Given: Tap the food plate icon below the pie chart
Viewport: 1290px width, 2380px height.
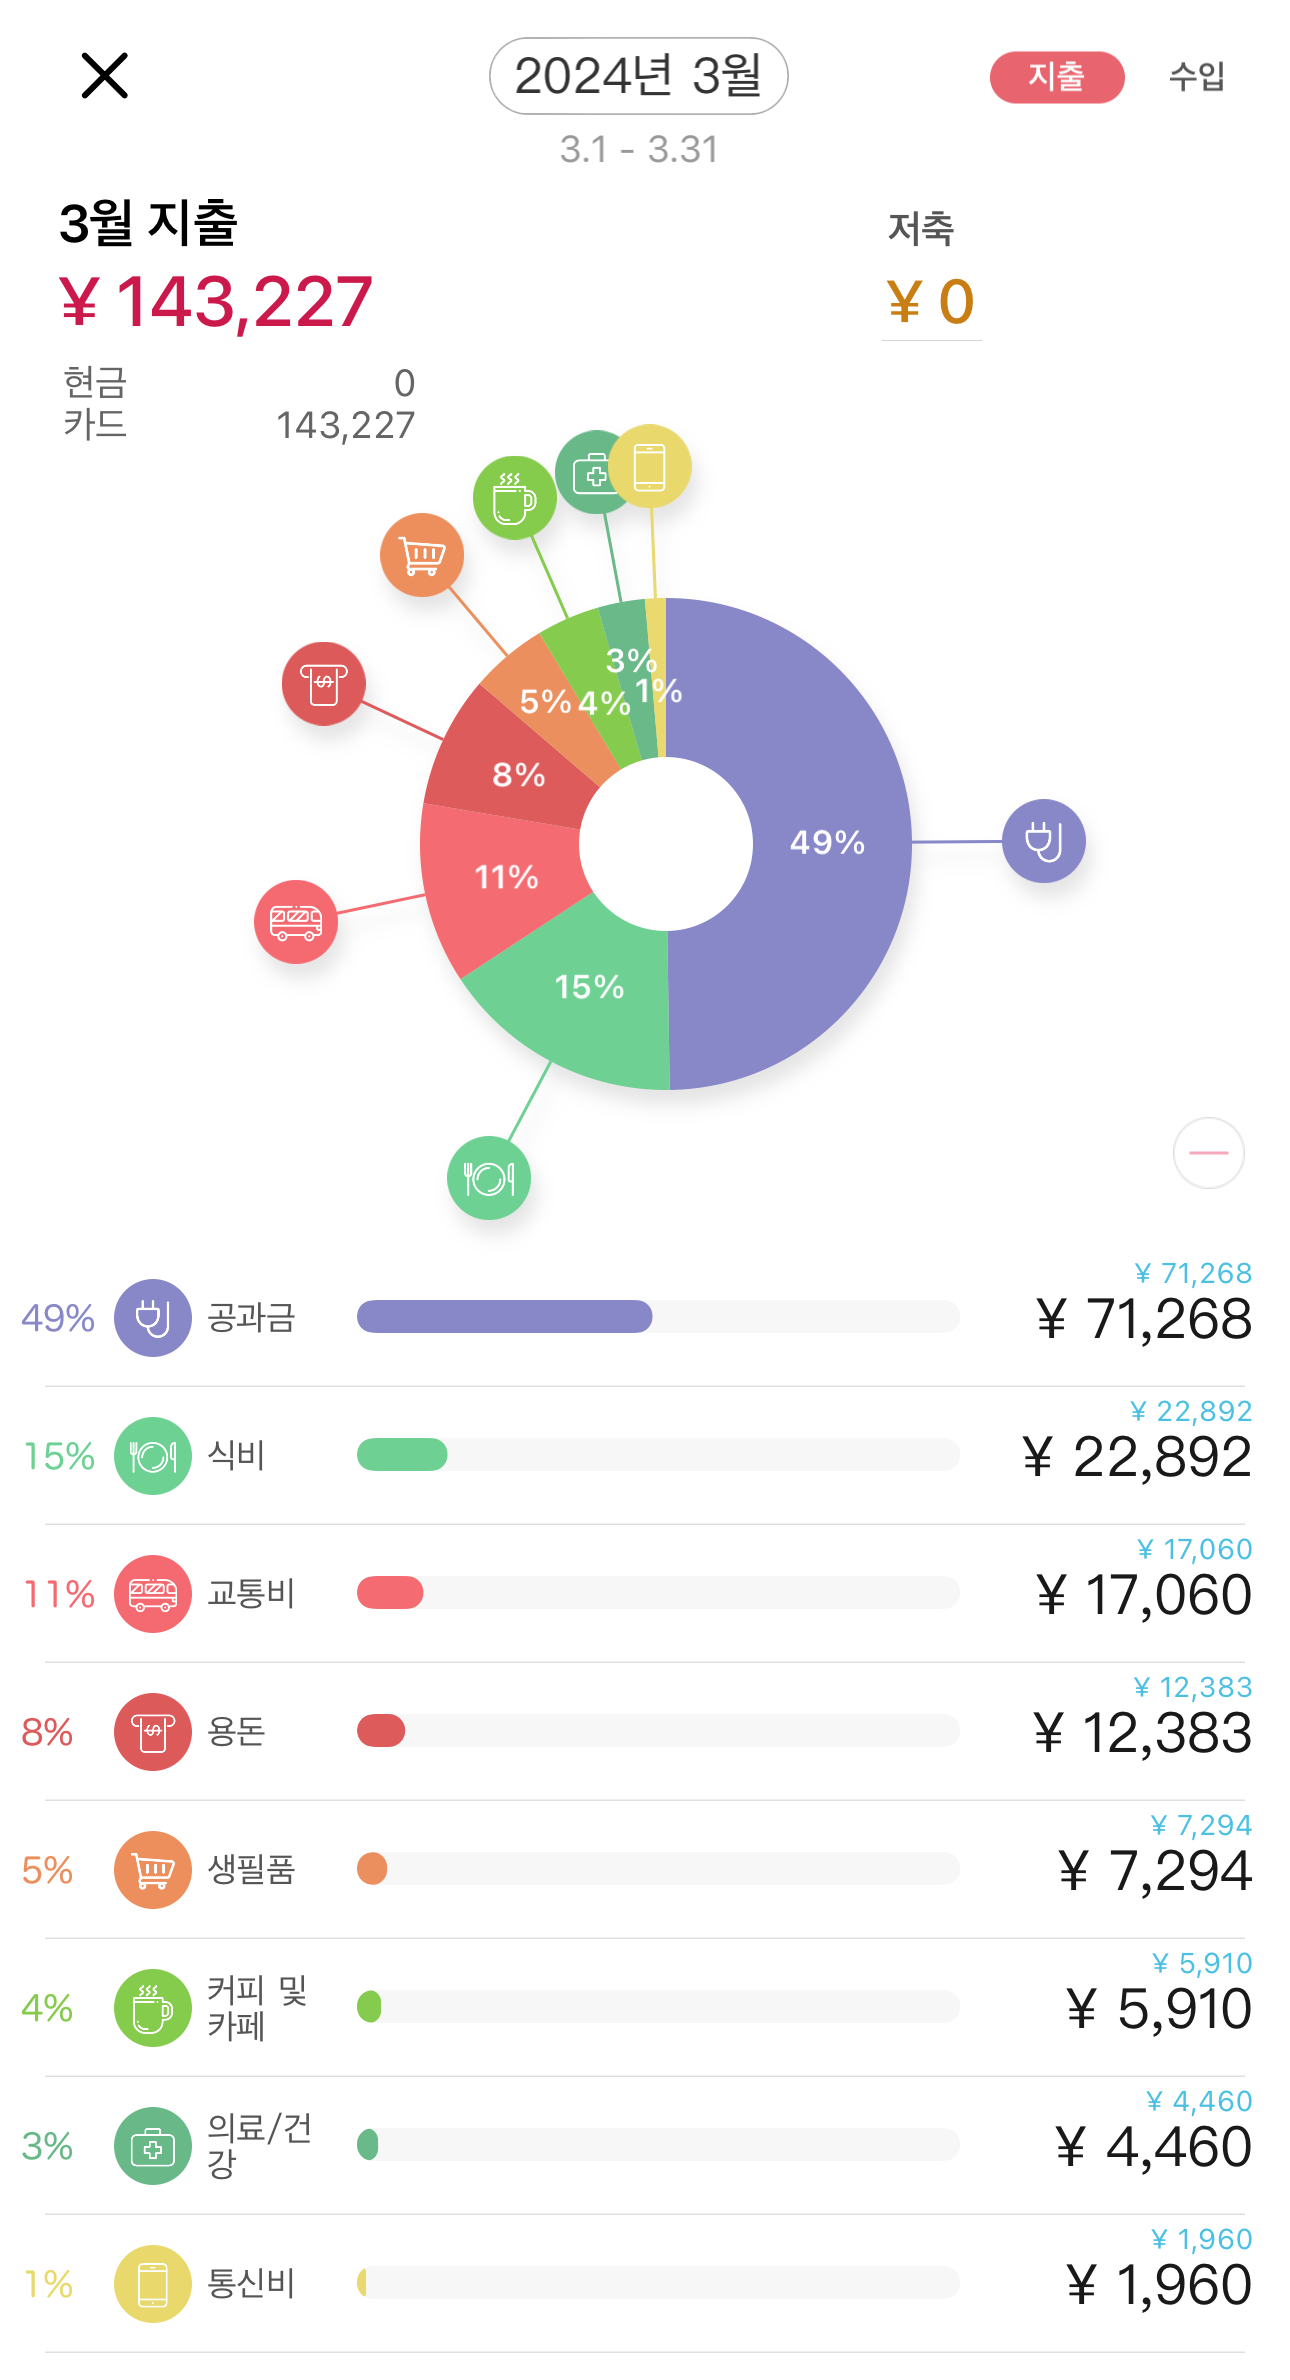Looking at the screenshot, I should coord(489,1178).
